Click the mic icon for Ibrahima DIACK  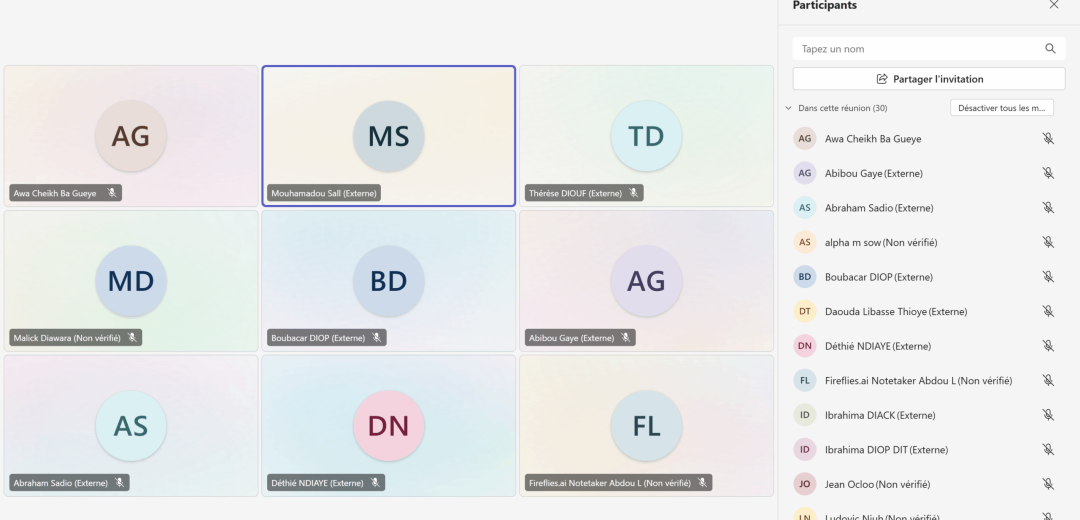1048,415
